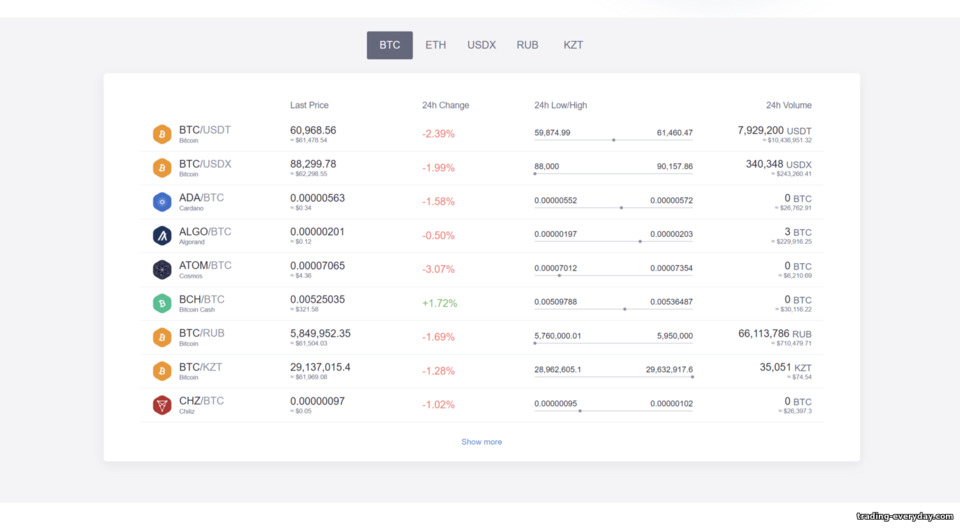Click the last price 0.00000563
This screenshot has height=528, width=960.
click(317, 198)
